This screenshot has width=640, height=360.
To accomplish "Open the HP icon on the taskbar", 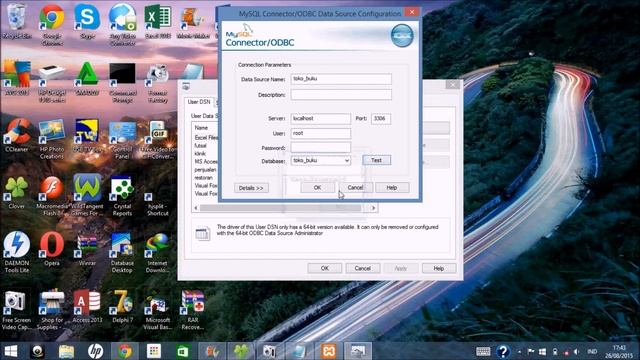I will (x=96, y=351).
